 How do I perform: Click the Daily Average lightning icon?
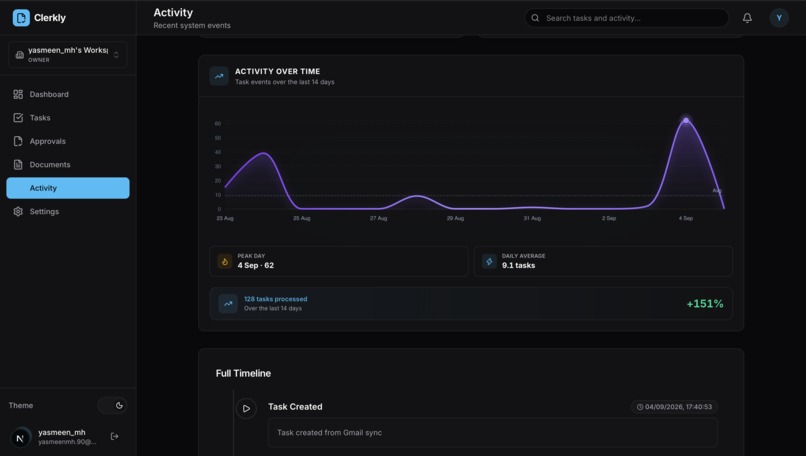489,261
